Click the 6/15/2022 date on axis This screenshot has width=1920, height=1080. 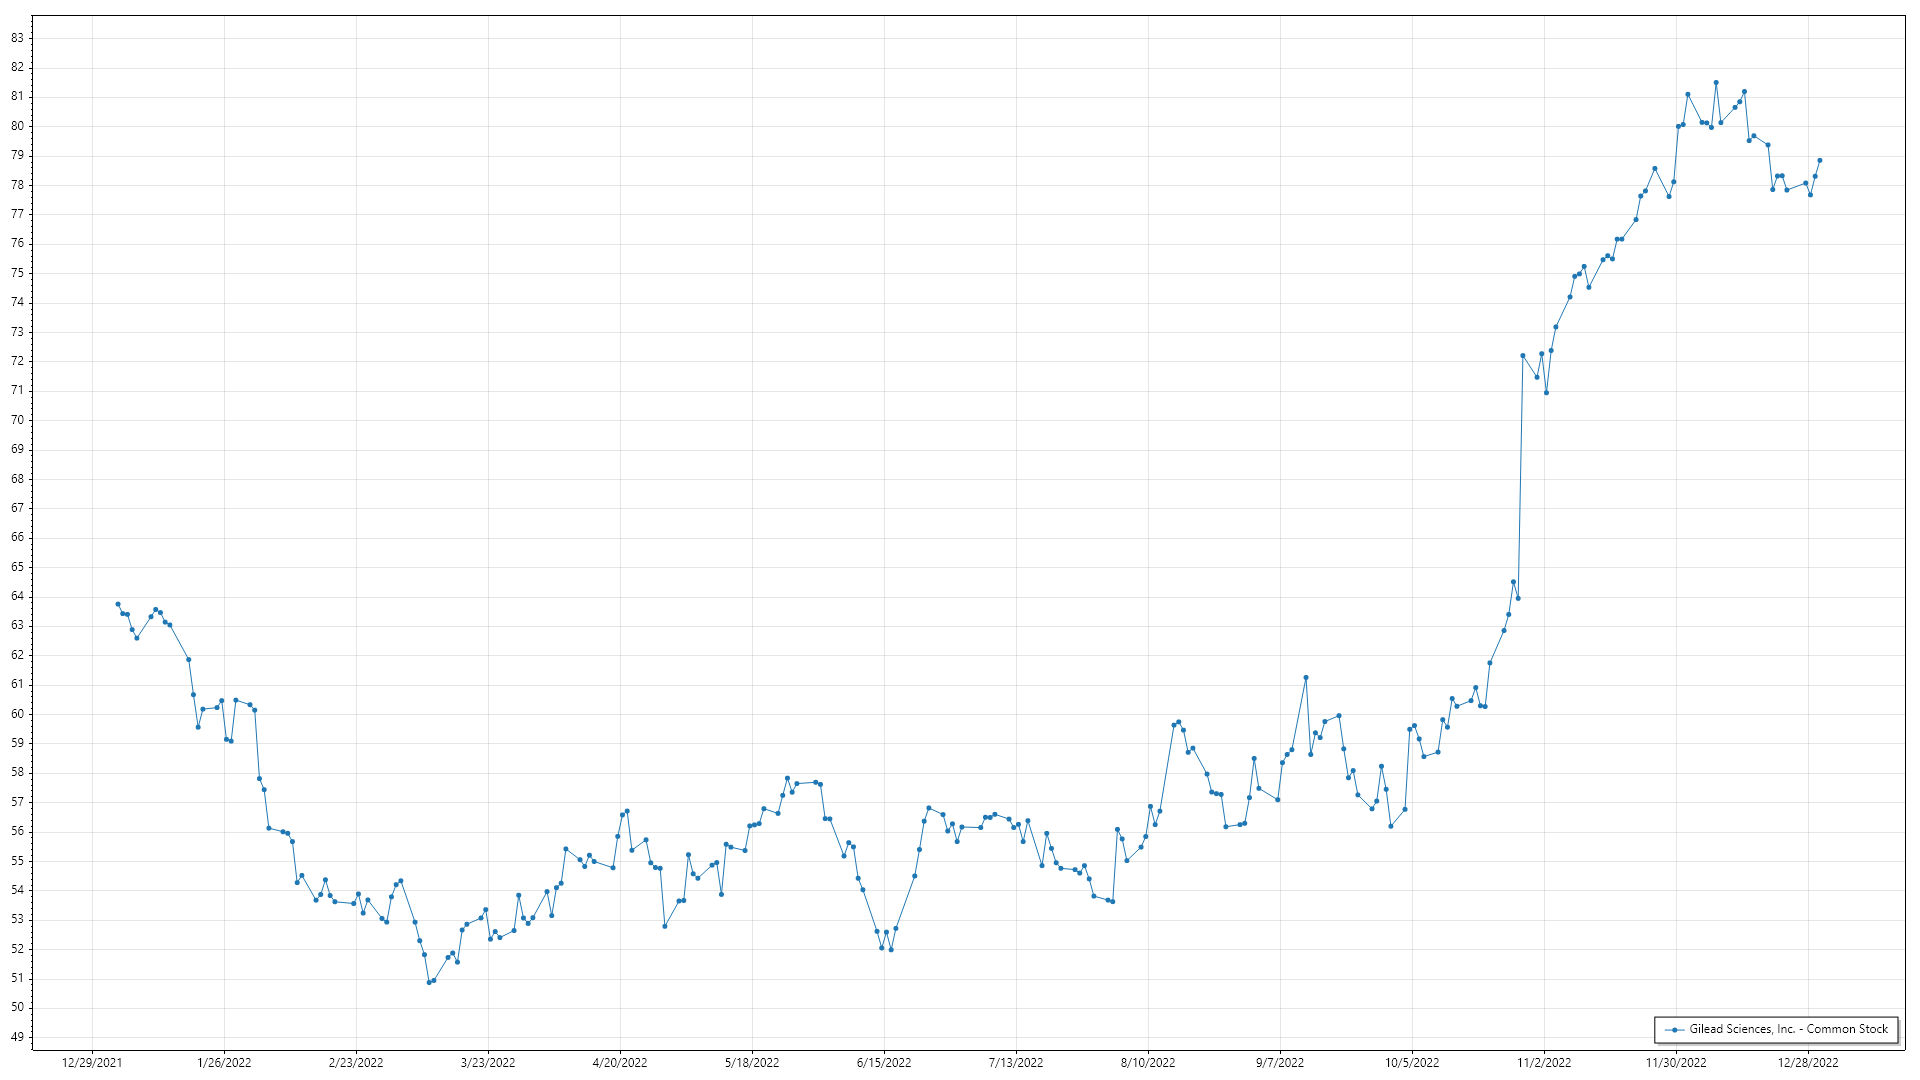tap(884, 1063)
